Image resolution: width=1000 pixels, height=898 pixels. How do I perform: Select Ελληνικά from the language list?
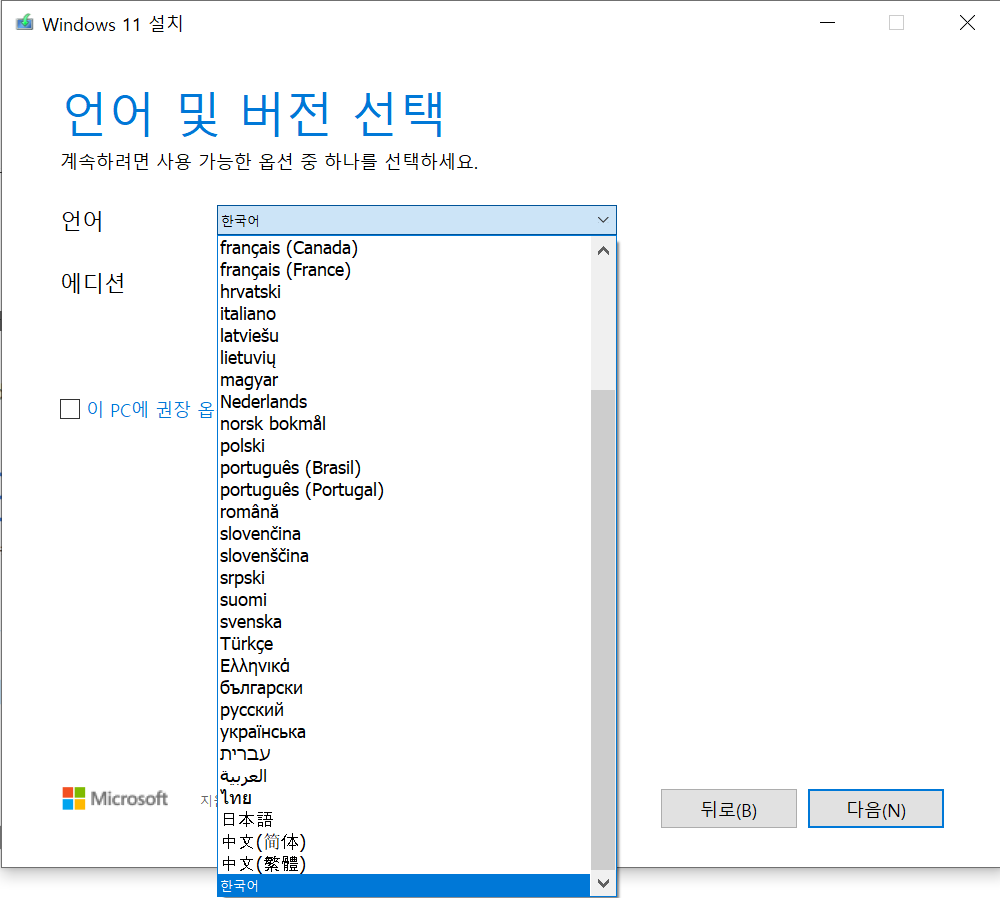[404, 666]
